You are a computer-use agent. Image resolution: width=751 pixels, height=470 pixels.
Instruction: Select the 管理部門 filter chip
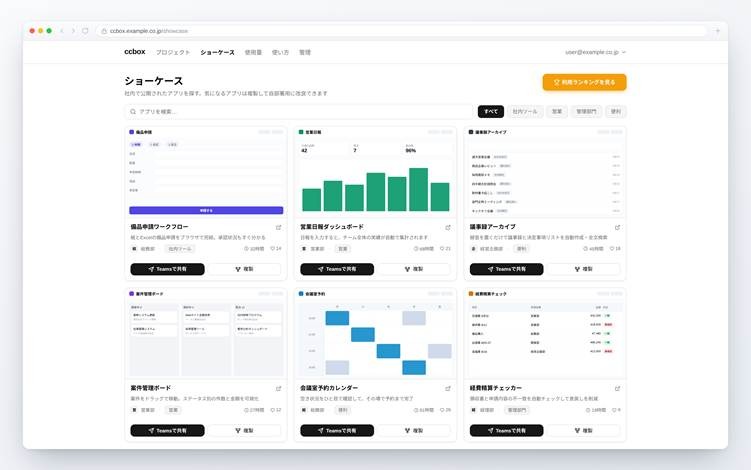click(586, 112)
